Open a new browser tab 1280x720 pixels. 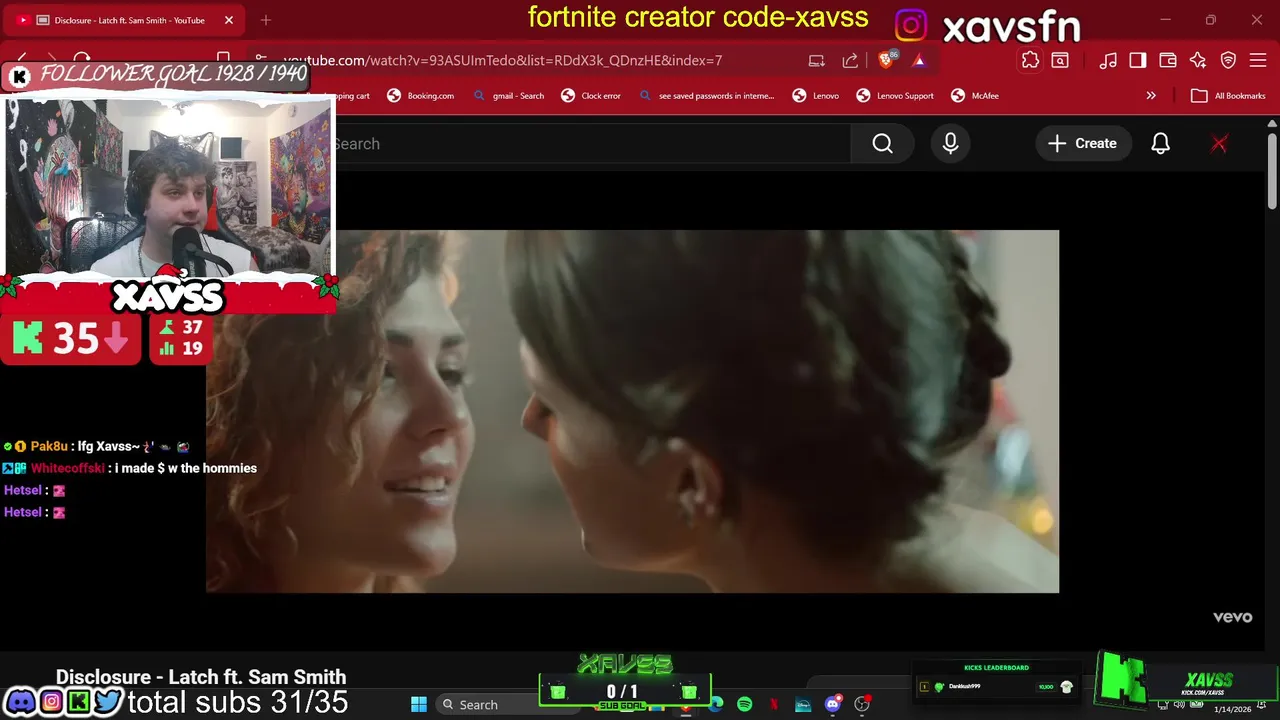(266, 20)
